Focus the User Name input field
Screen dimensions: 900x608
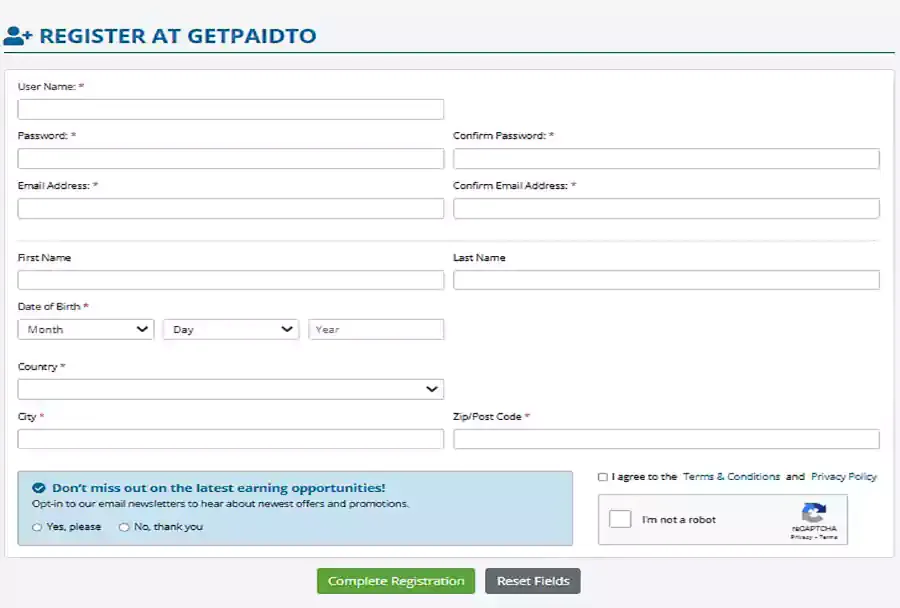click(231, 109)
